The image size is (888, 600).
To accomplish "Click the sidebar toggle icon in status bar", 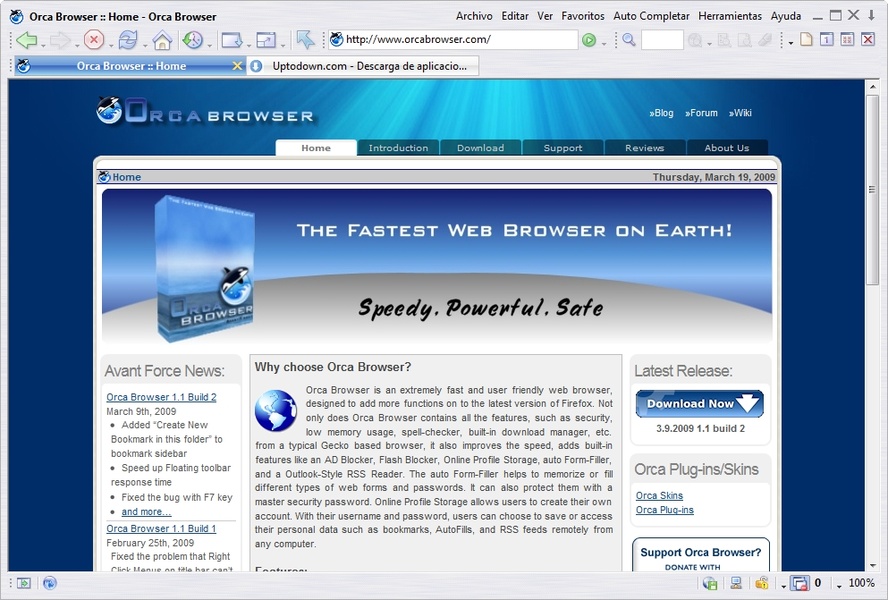I will pos(24,583).
